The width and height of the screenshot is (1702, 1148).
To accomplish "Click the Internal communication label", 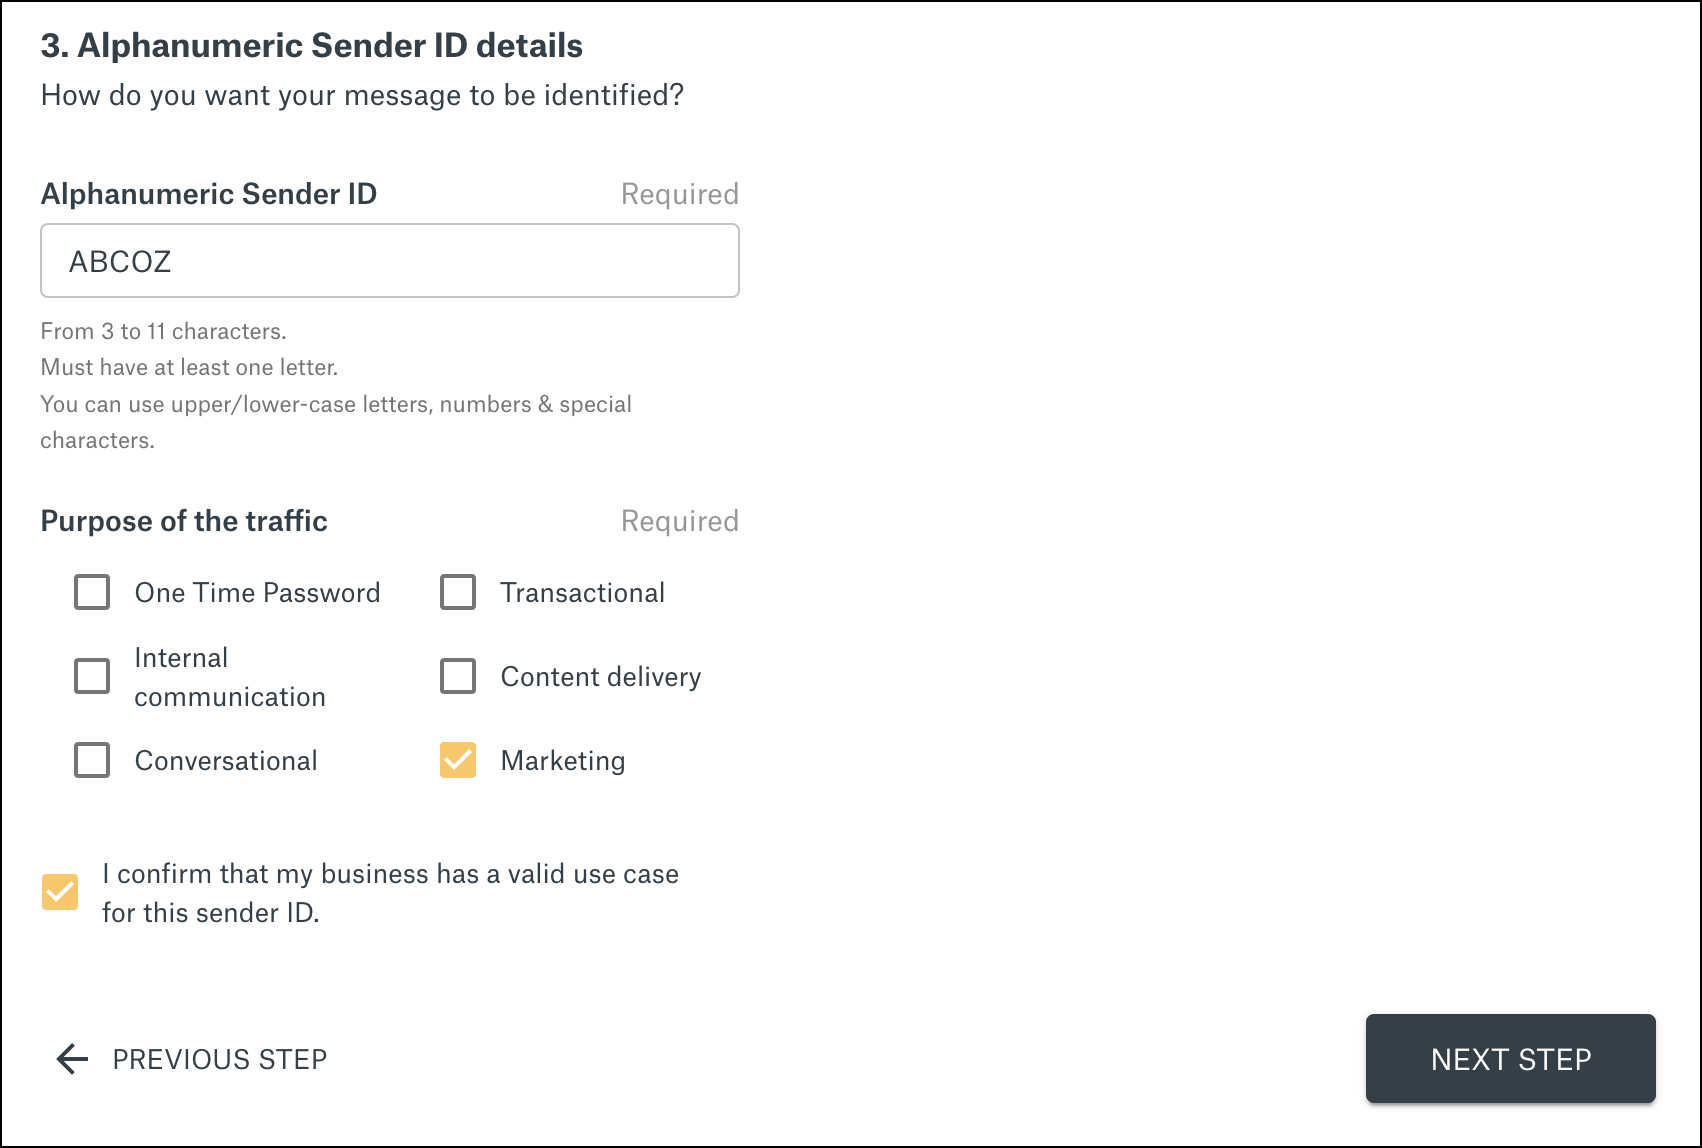I will (230, 677).
